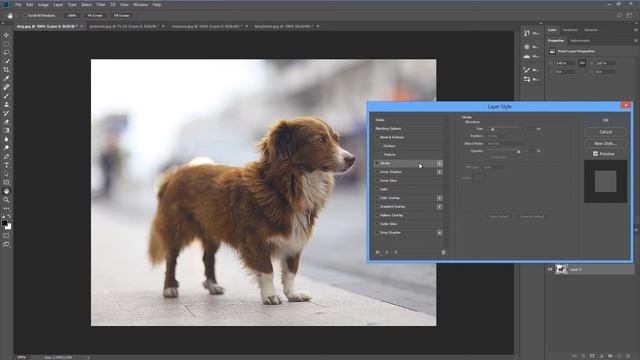The height and width of the screenshot is (360, 640).
Task: Switch to the Adjustments panel tab
Action: pyautogui.click(x=580, y=40)
